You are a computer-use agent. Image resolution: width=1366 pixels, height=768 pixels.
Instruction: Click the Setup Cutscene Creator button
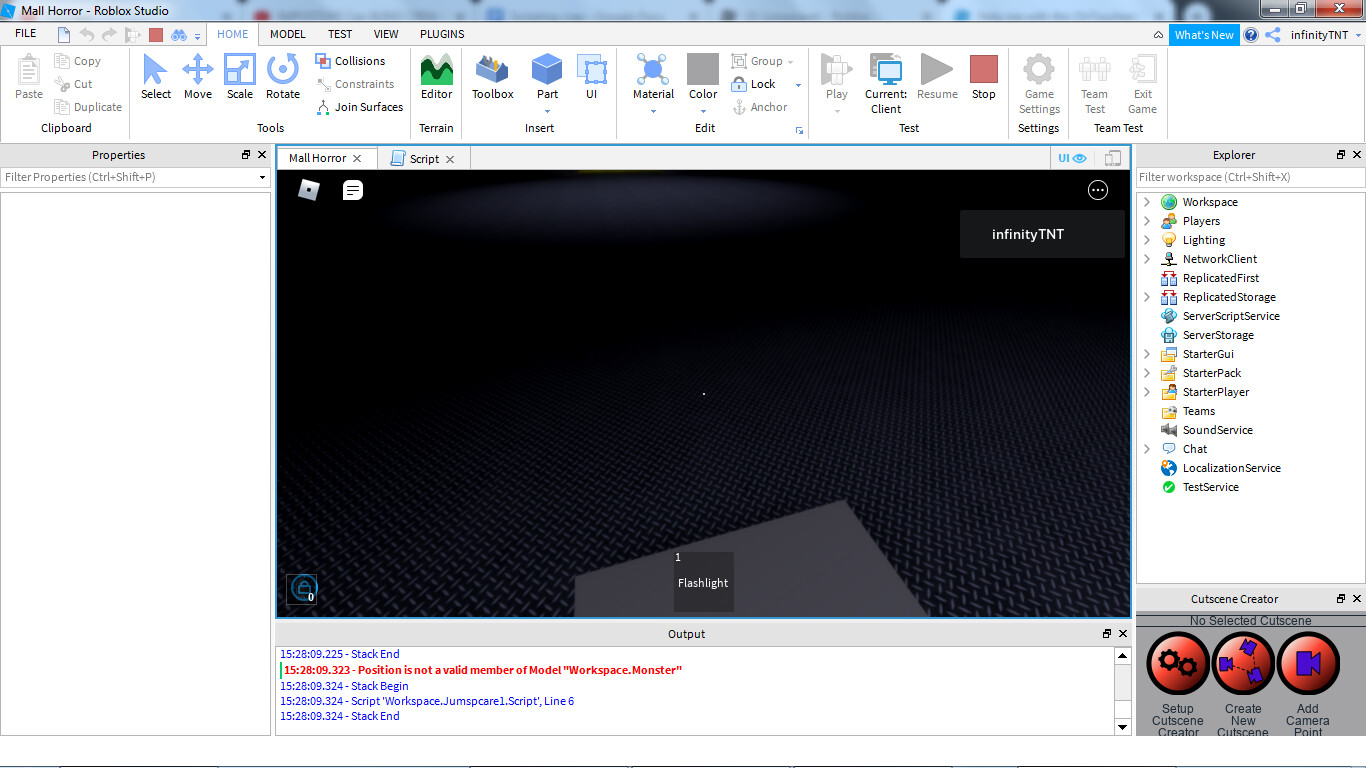tap(1178, 663)
